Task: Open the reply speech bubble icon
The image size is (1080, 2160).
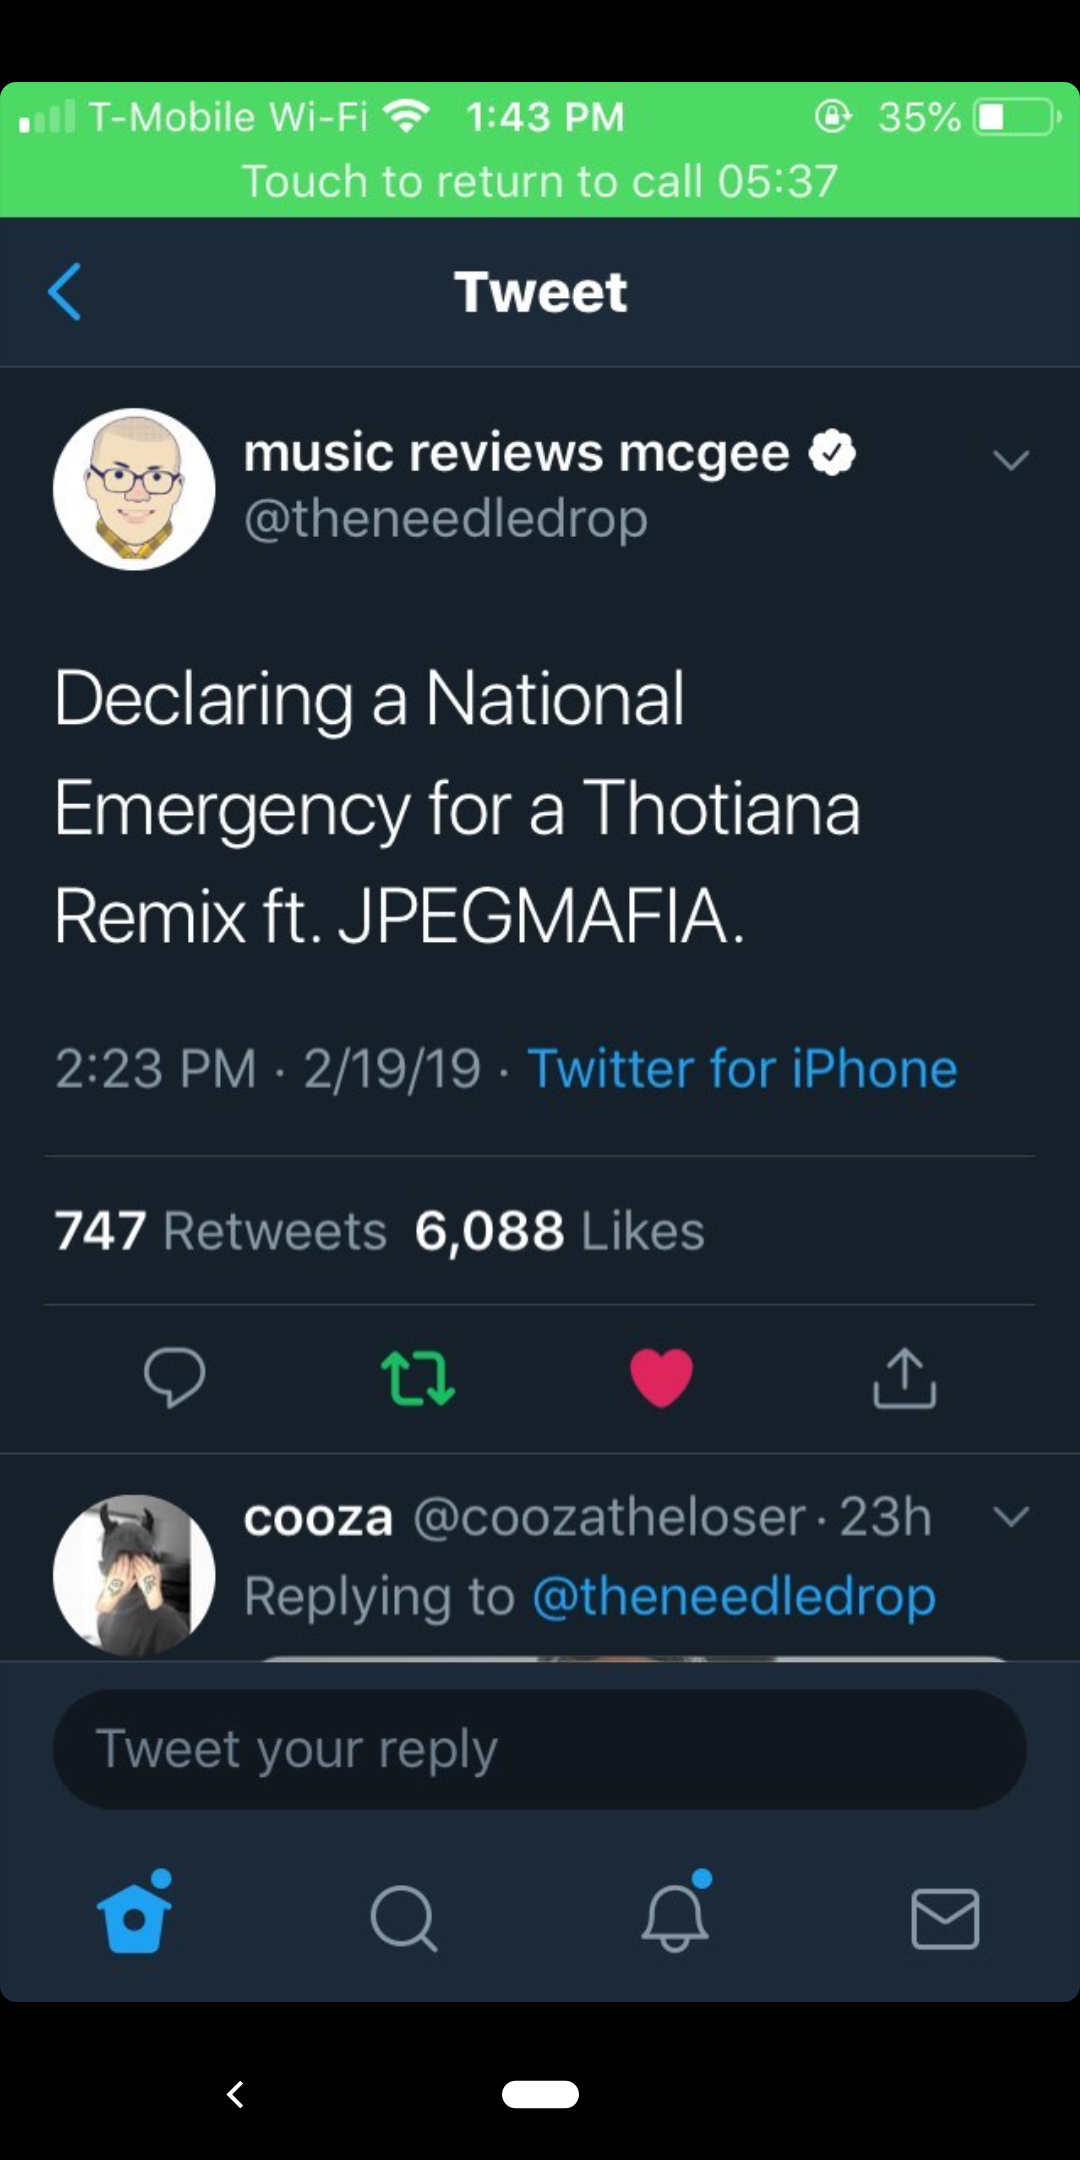Action: pyautogui.click(x=174, y=1378)
